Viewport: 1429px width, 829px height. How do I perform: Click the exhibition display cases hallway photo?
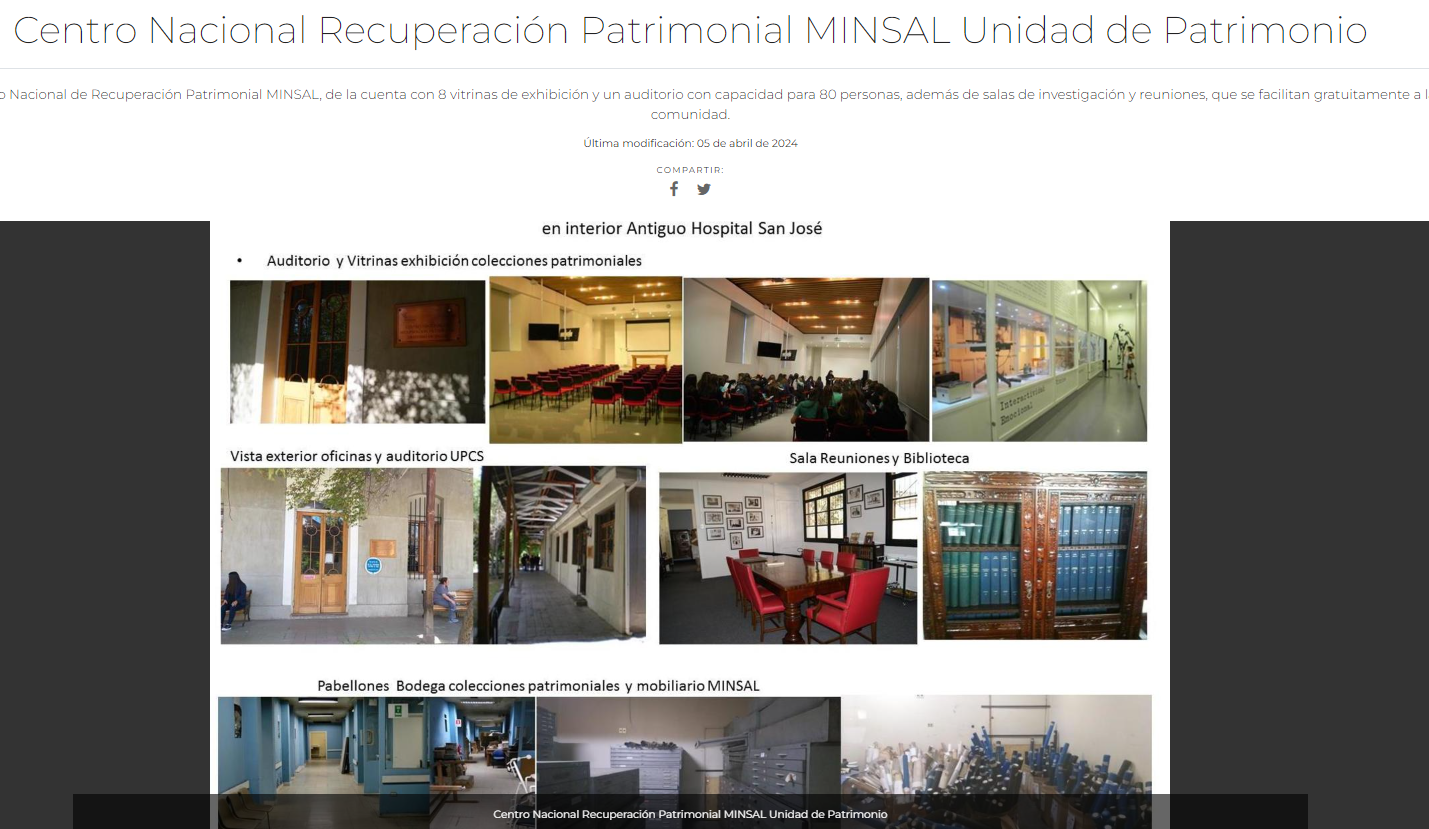(1039, 360)
